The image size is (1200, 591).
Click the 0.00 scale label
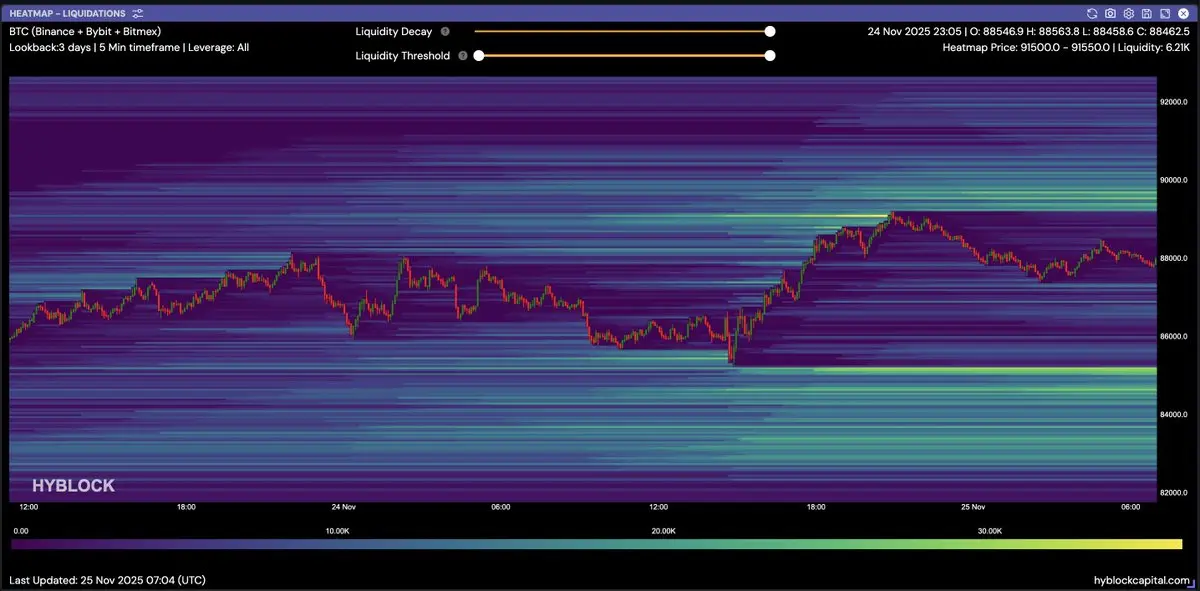click(22, 531)
